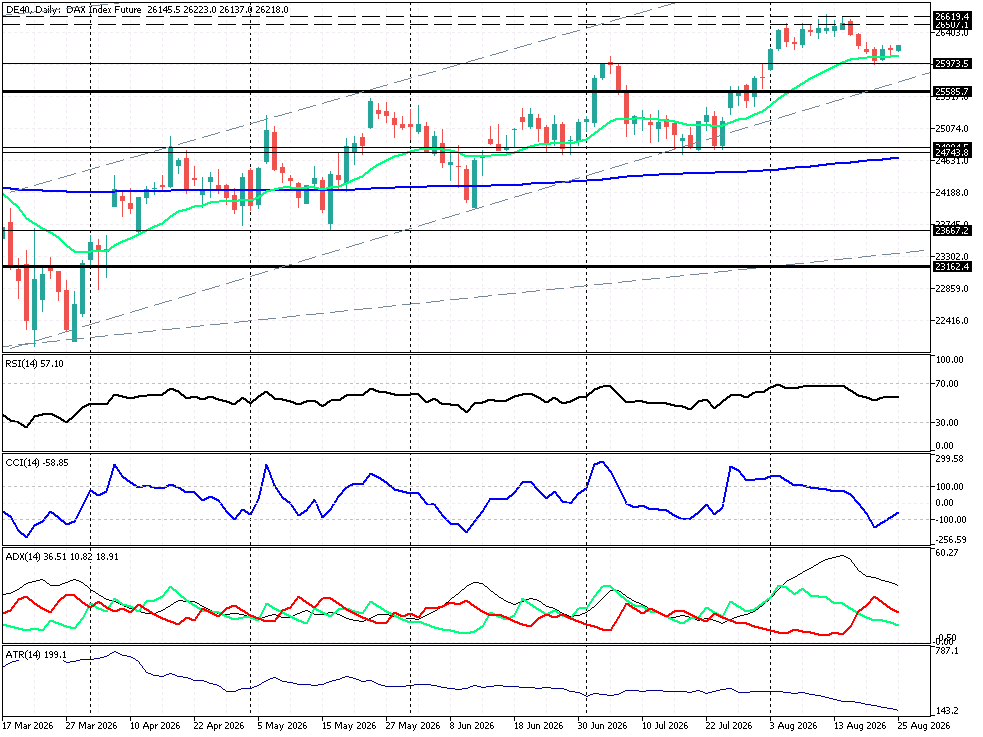Select the 30.00 level on RSI scale
This screenshot has height=737, width=983.
[x=947, y=422]
